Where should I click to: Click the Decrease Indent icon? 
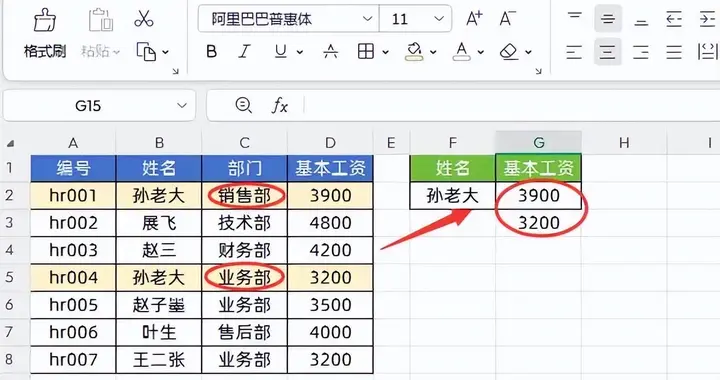coord(674,19)
